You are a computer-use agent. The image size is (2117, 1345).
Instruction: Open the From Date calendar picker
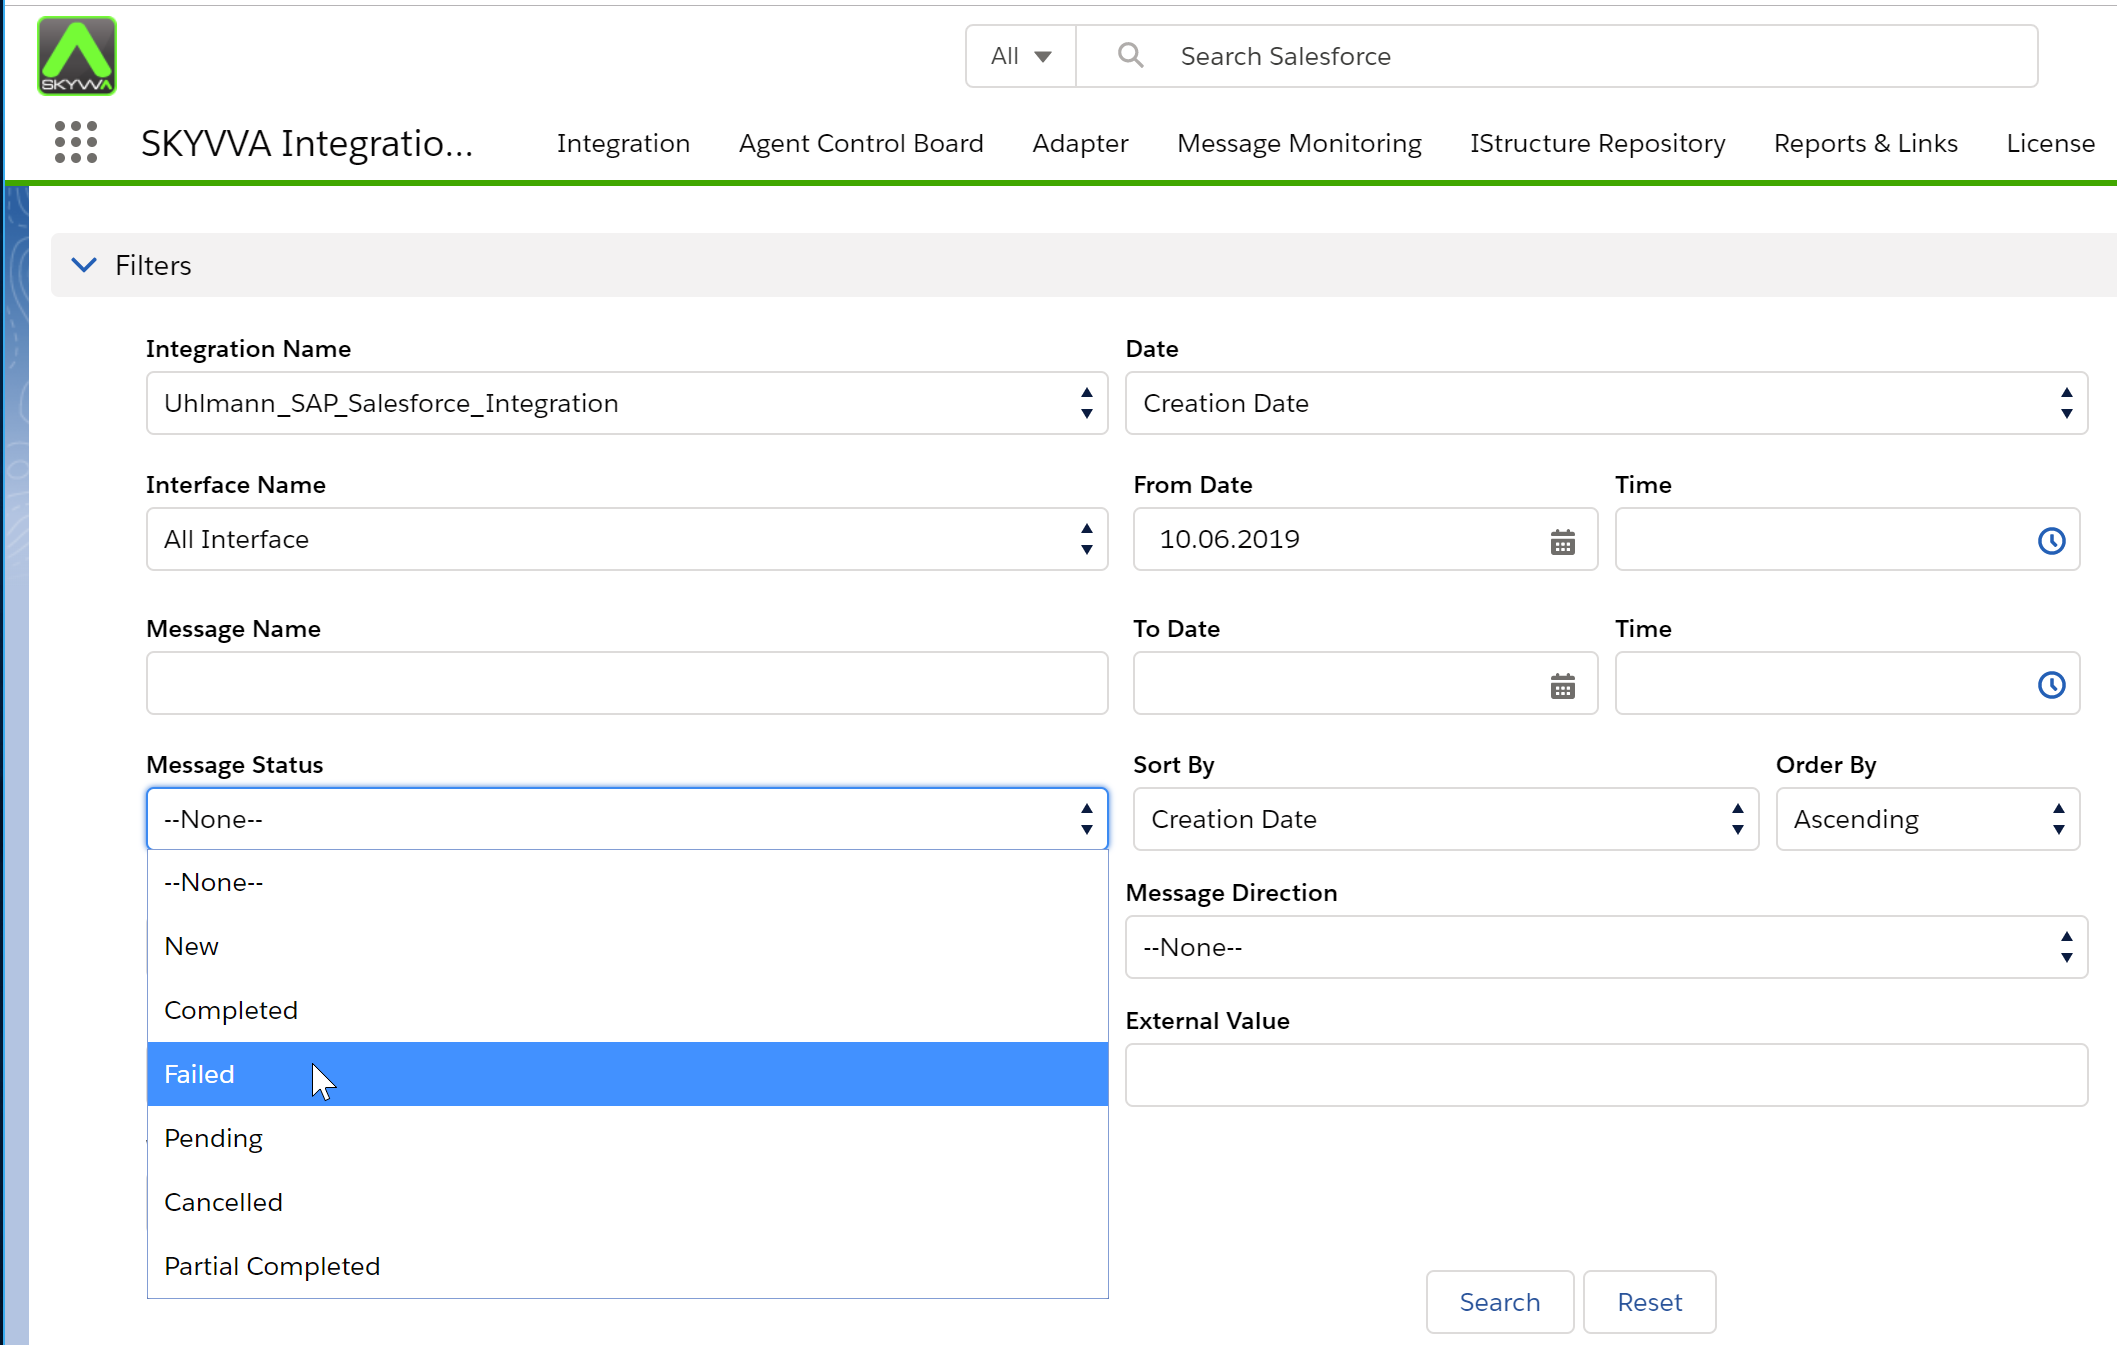pyautogui.click(x=1562, y=541)
